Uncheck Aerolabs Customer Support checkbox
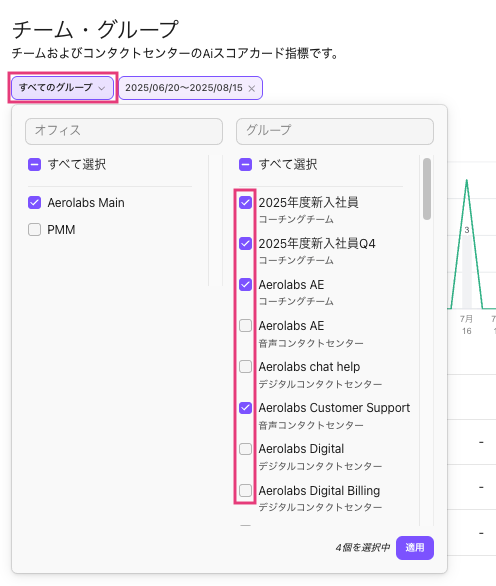 pos(245,407)
